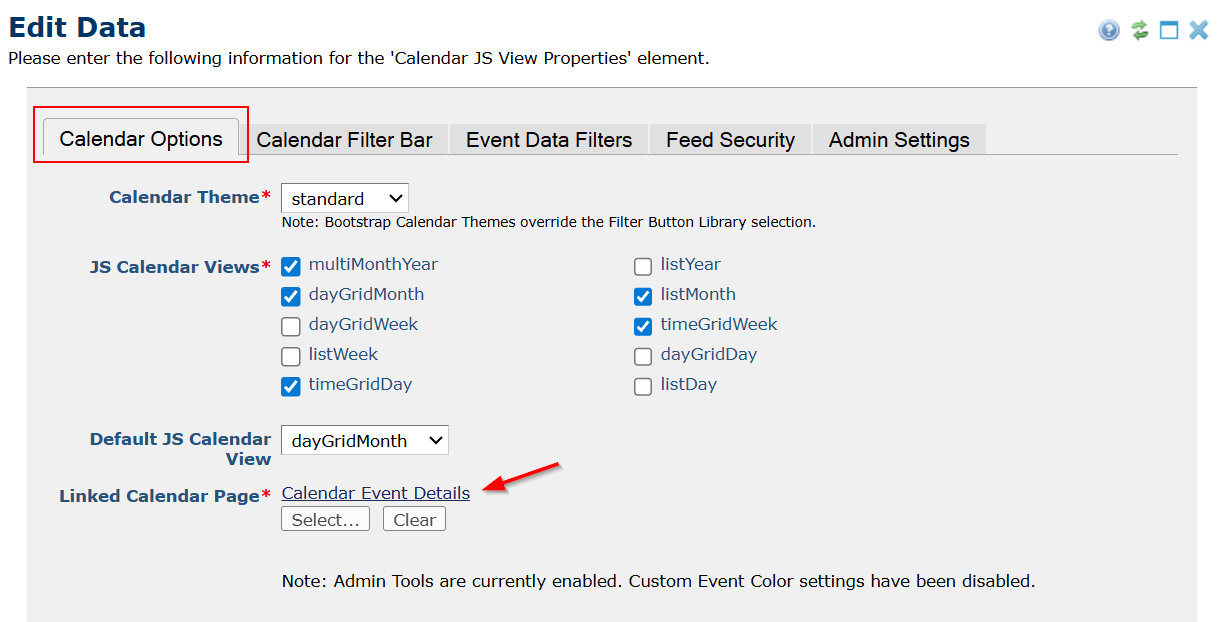
Task: Toggle the listDay checkbox
Action: (643, 386)
